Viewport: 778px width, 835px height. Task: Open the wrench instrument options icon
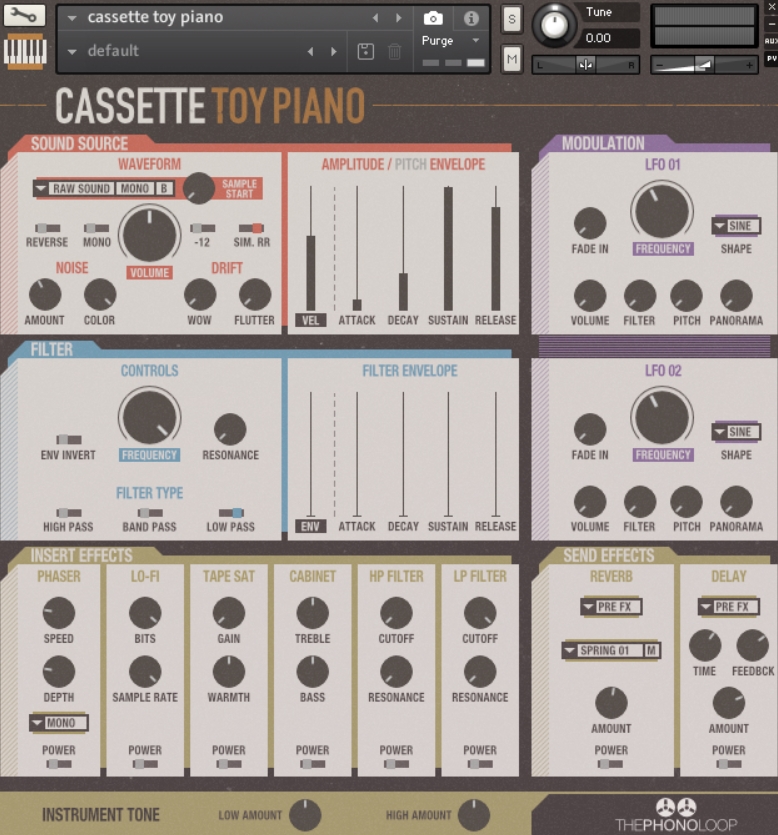24,14
